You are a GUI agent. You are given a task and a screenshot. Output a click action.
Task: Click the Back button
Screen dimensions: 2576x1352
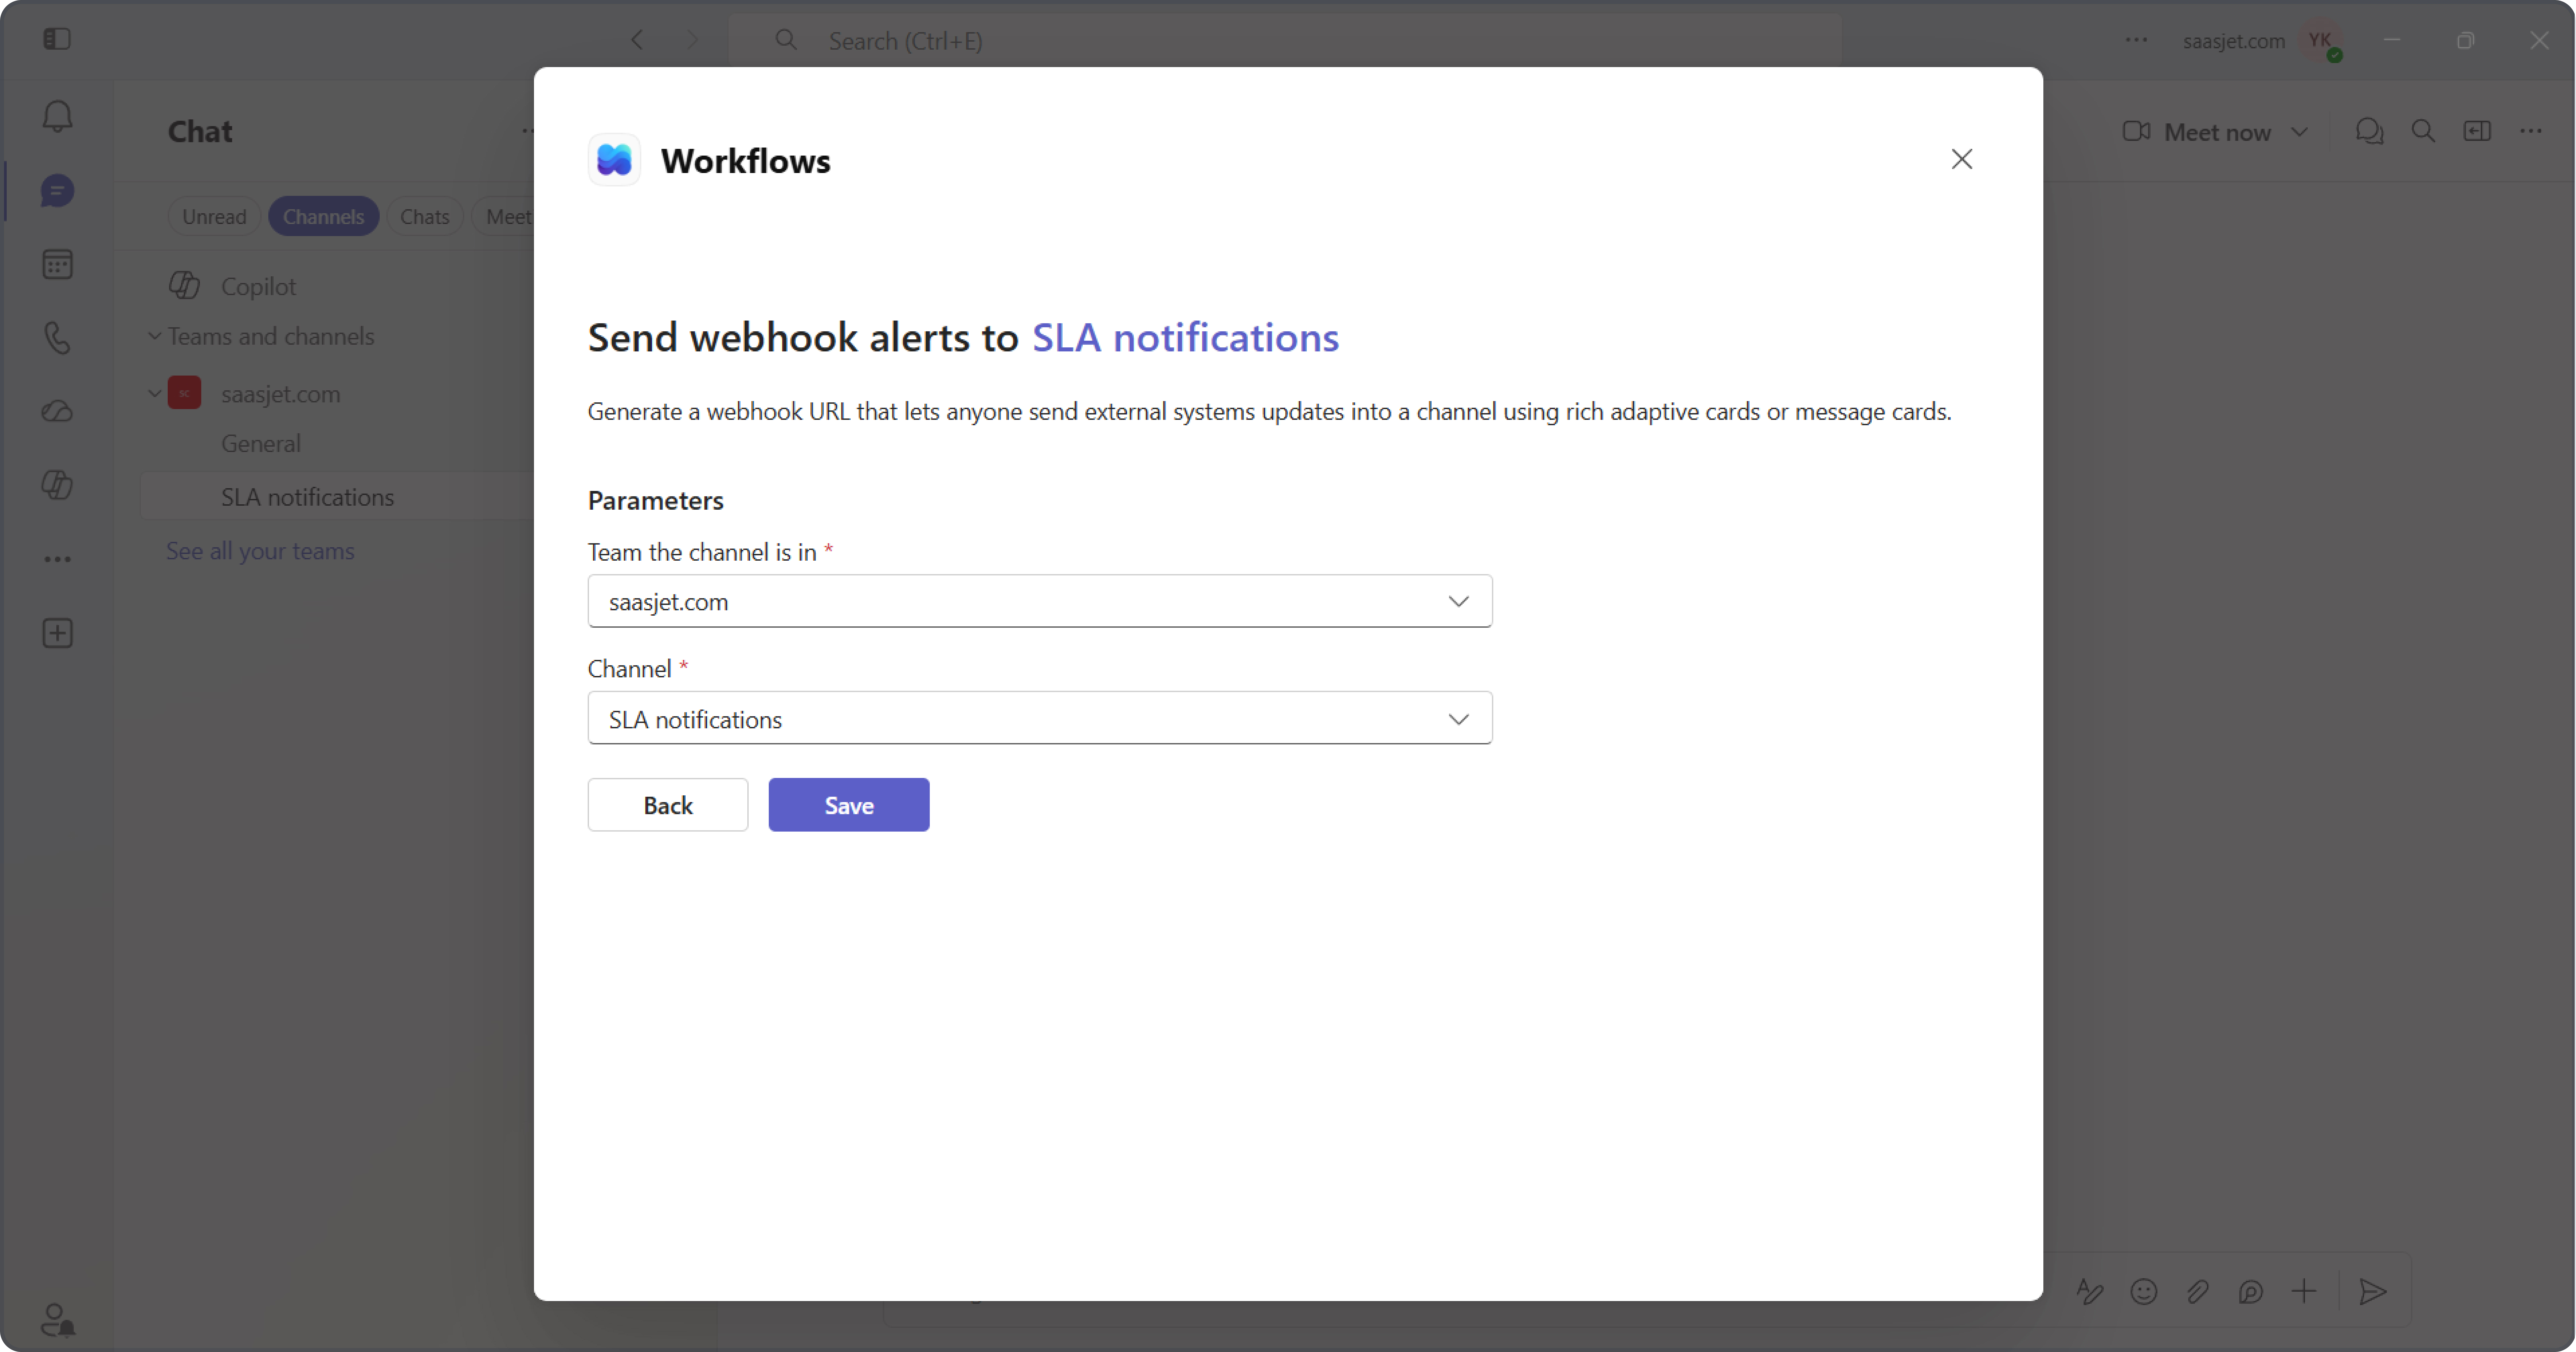(x=668, y=805)
